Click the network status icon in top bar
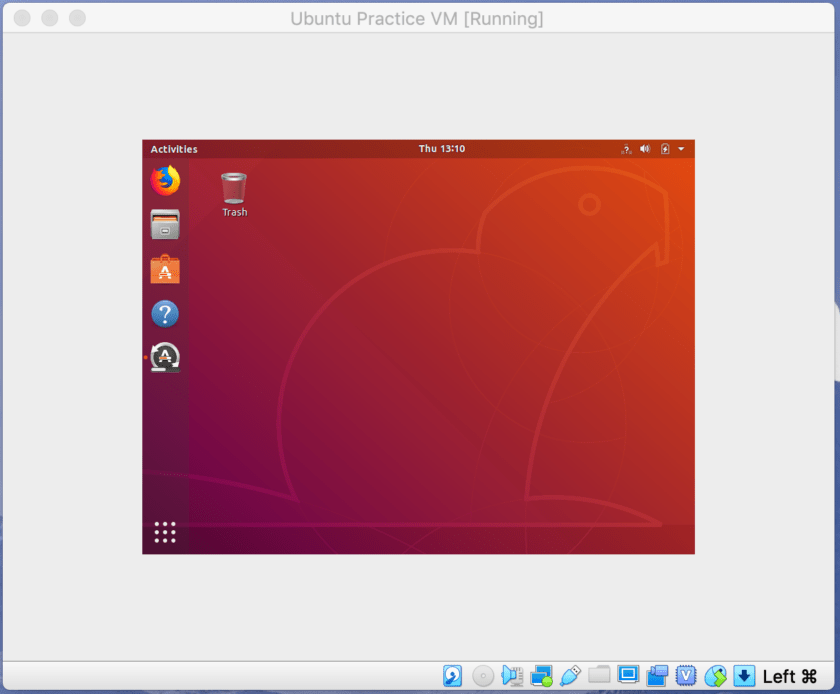Screen dimensions: 840x694 coord(626,149)
